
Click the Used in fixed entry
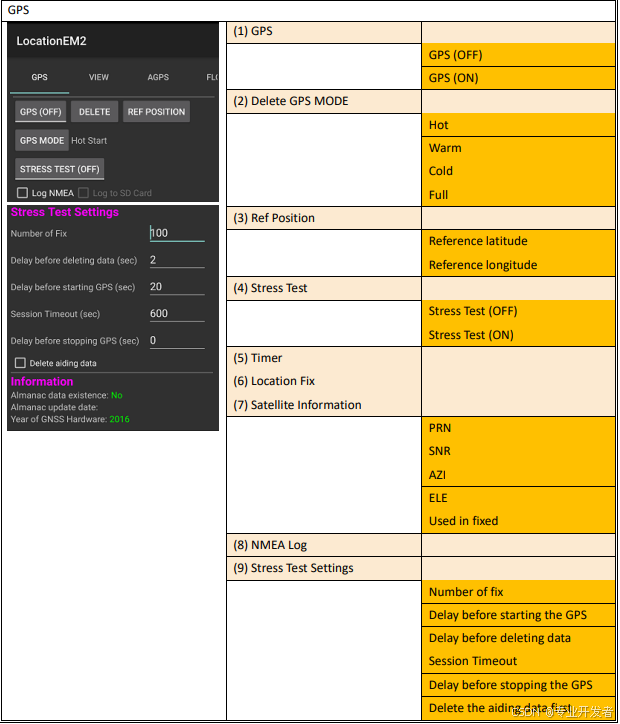pyautogui.click(x=463, y=521)
